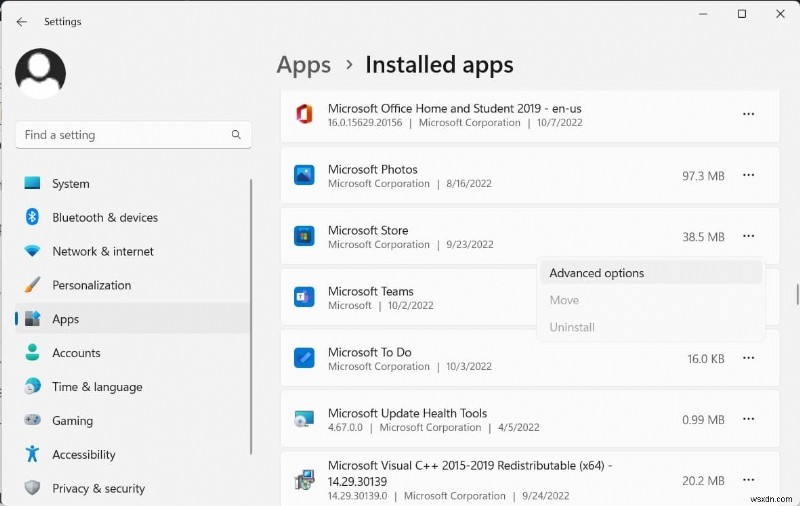Click the 20.2 MB size value
Screen dimensions: 800x506
point(703,480)
